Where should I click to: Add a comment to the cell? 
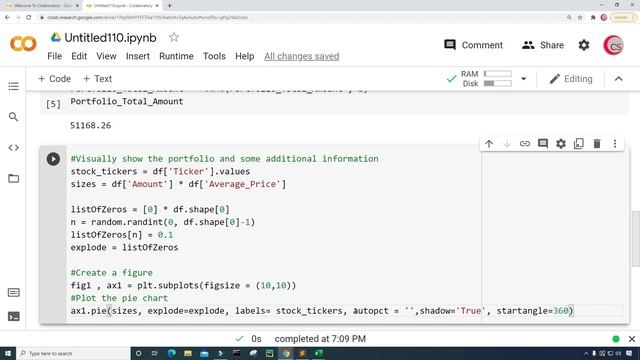tap(543, 144)
